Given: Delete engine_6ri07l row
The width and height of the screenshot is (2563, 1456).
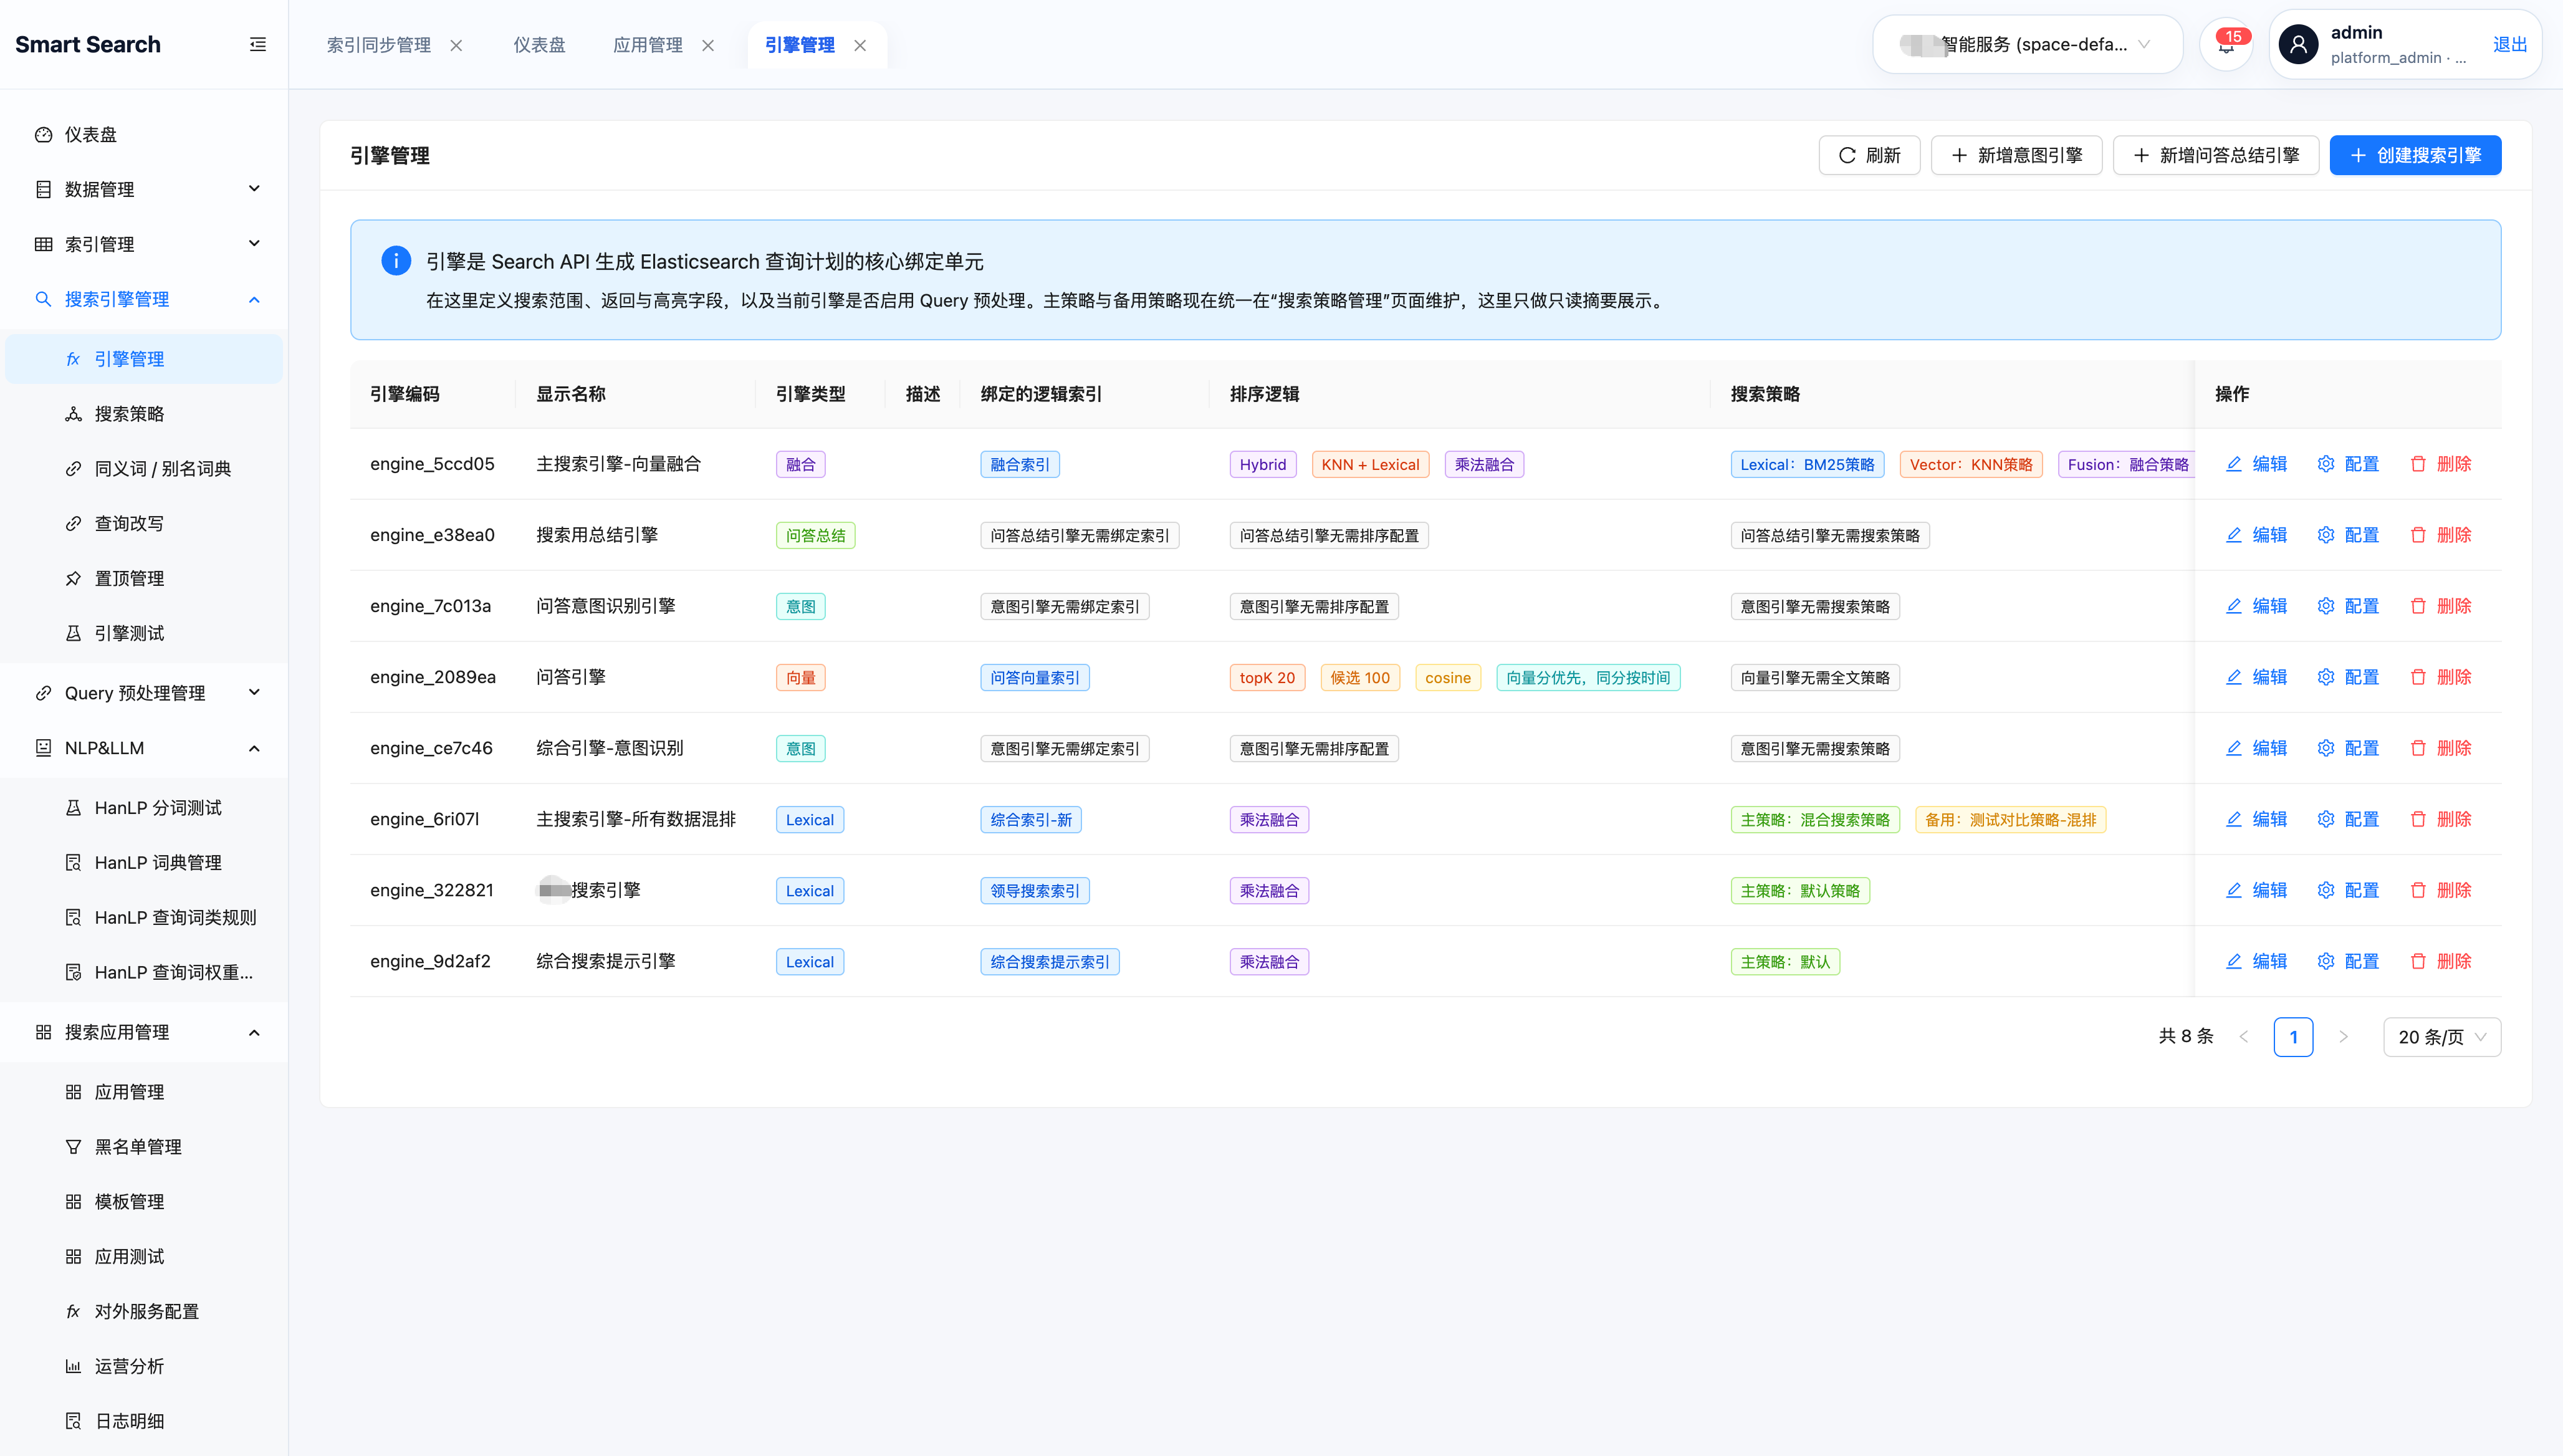Looking at the screenshot, I should [2440, 819].
